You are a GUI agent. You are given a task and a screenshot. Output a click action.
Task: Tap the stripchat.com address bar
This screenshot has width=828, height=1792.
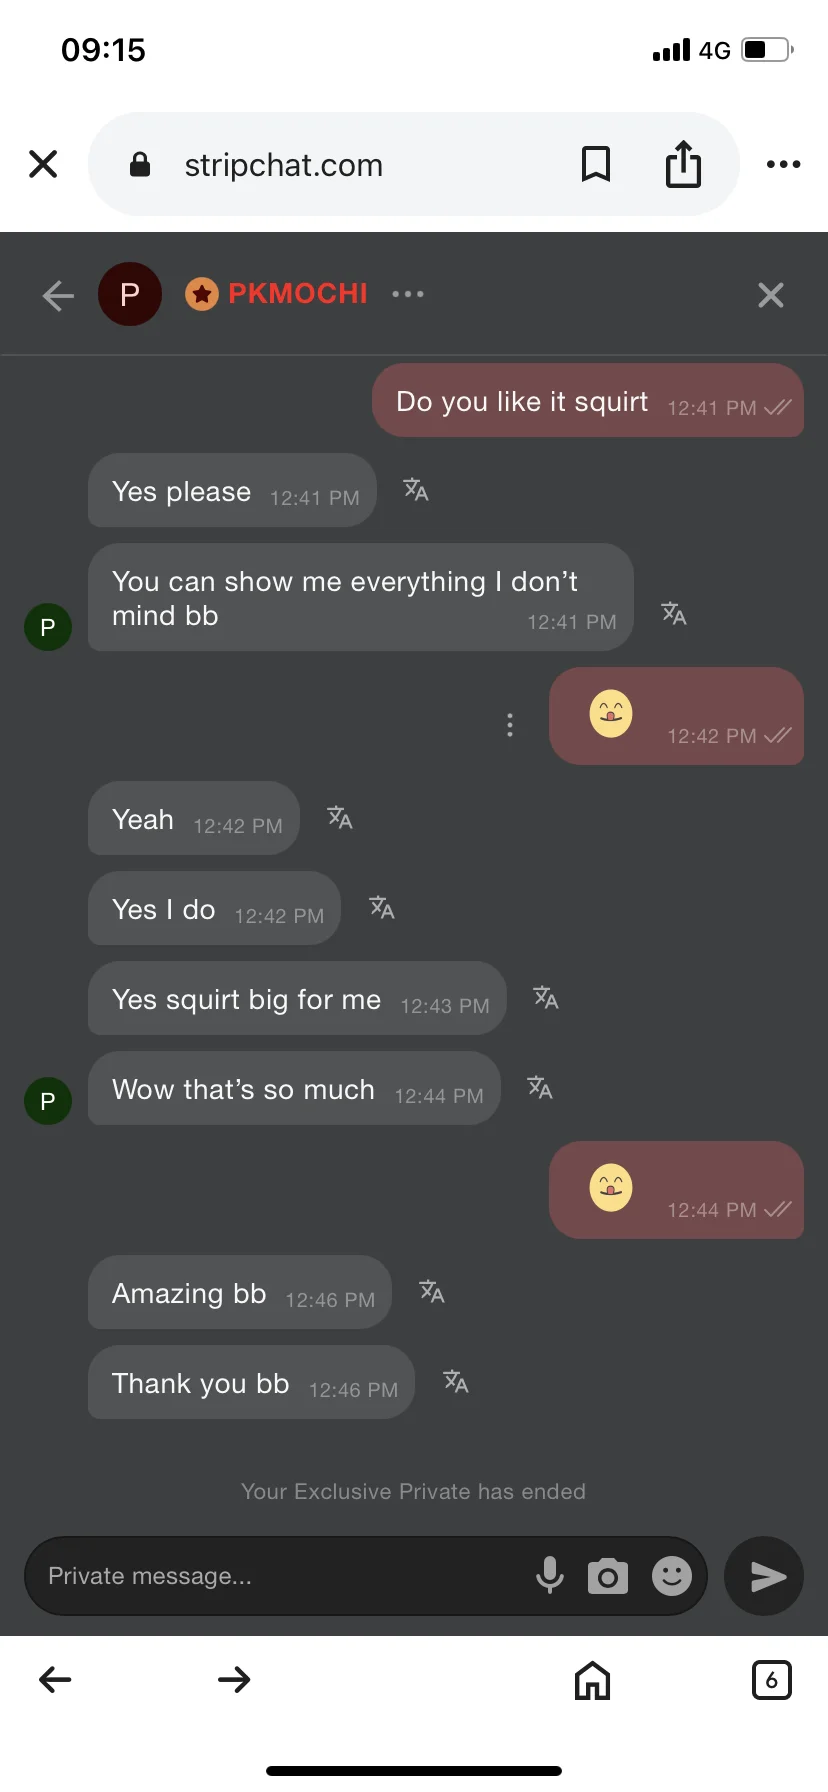click(330, 165)
